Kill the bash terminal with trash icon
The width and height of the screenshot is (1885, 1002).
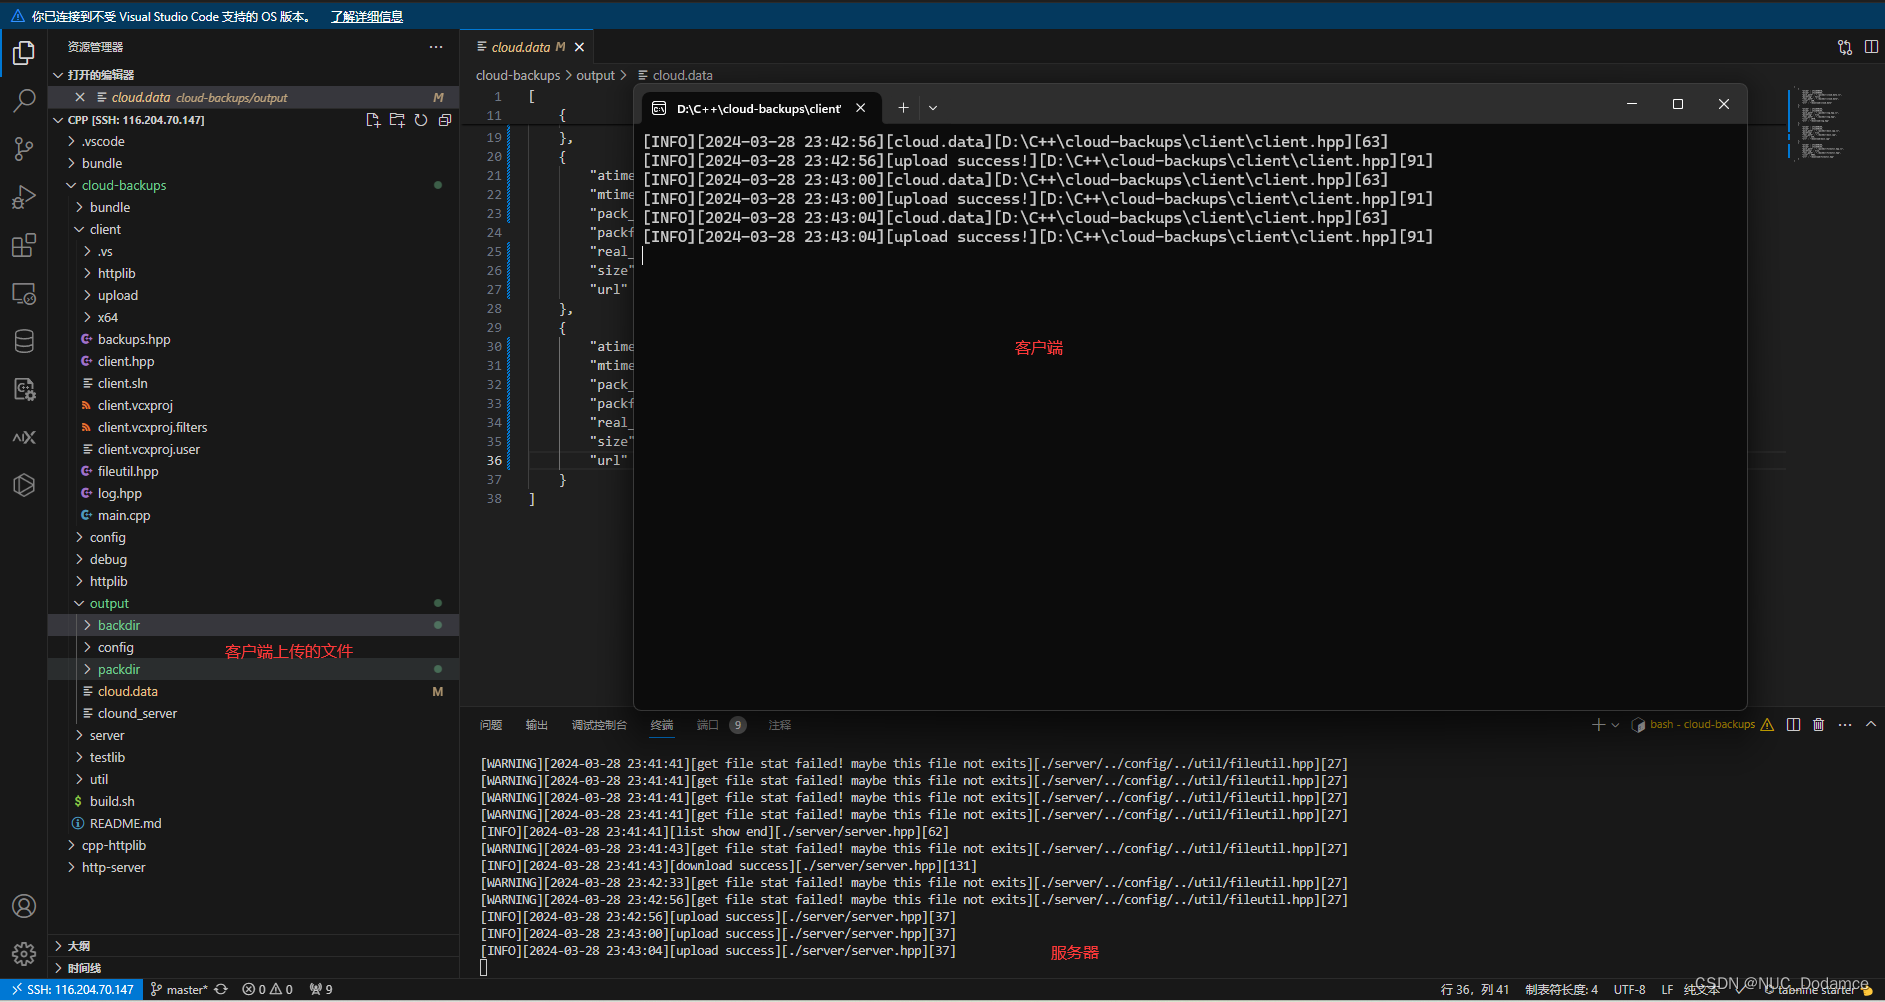coord(1819,725)
